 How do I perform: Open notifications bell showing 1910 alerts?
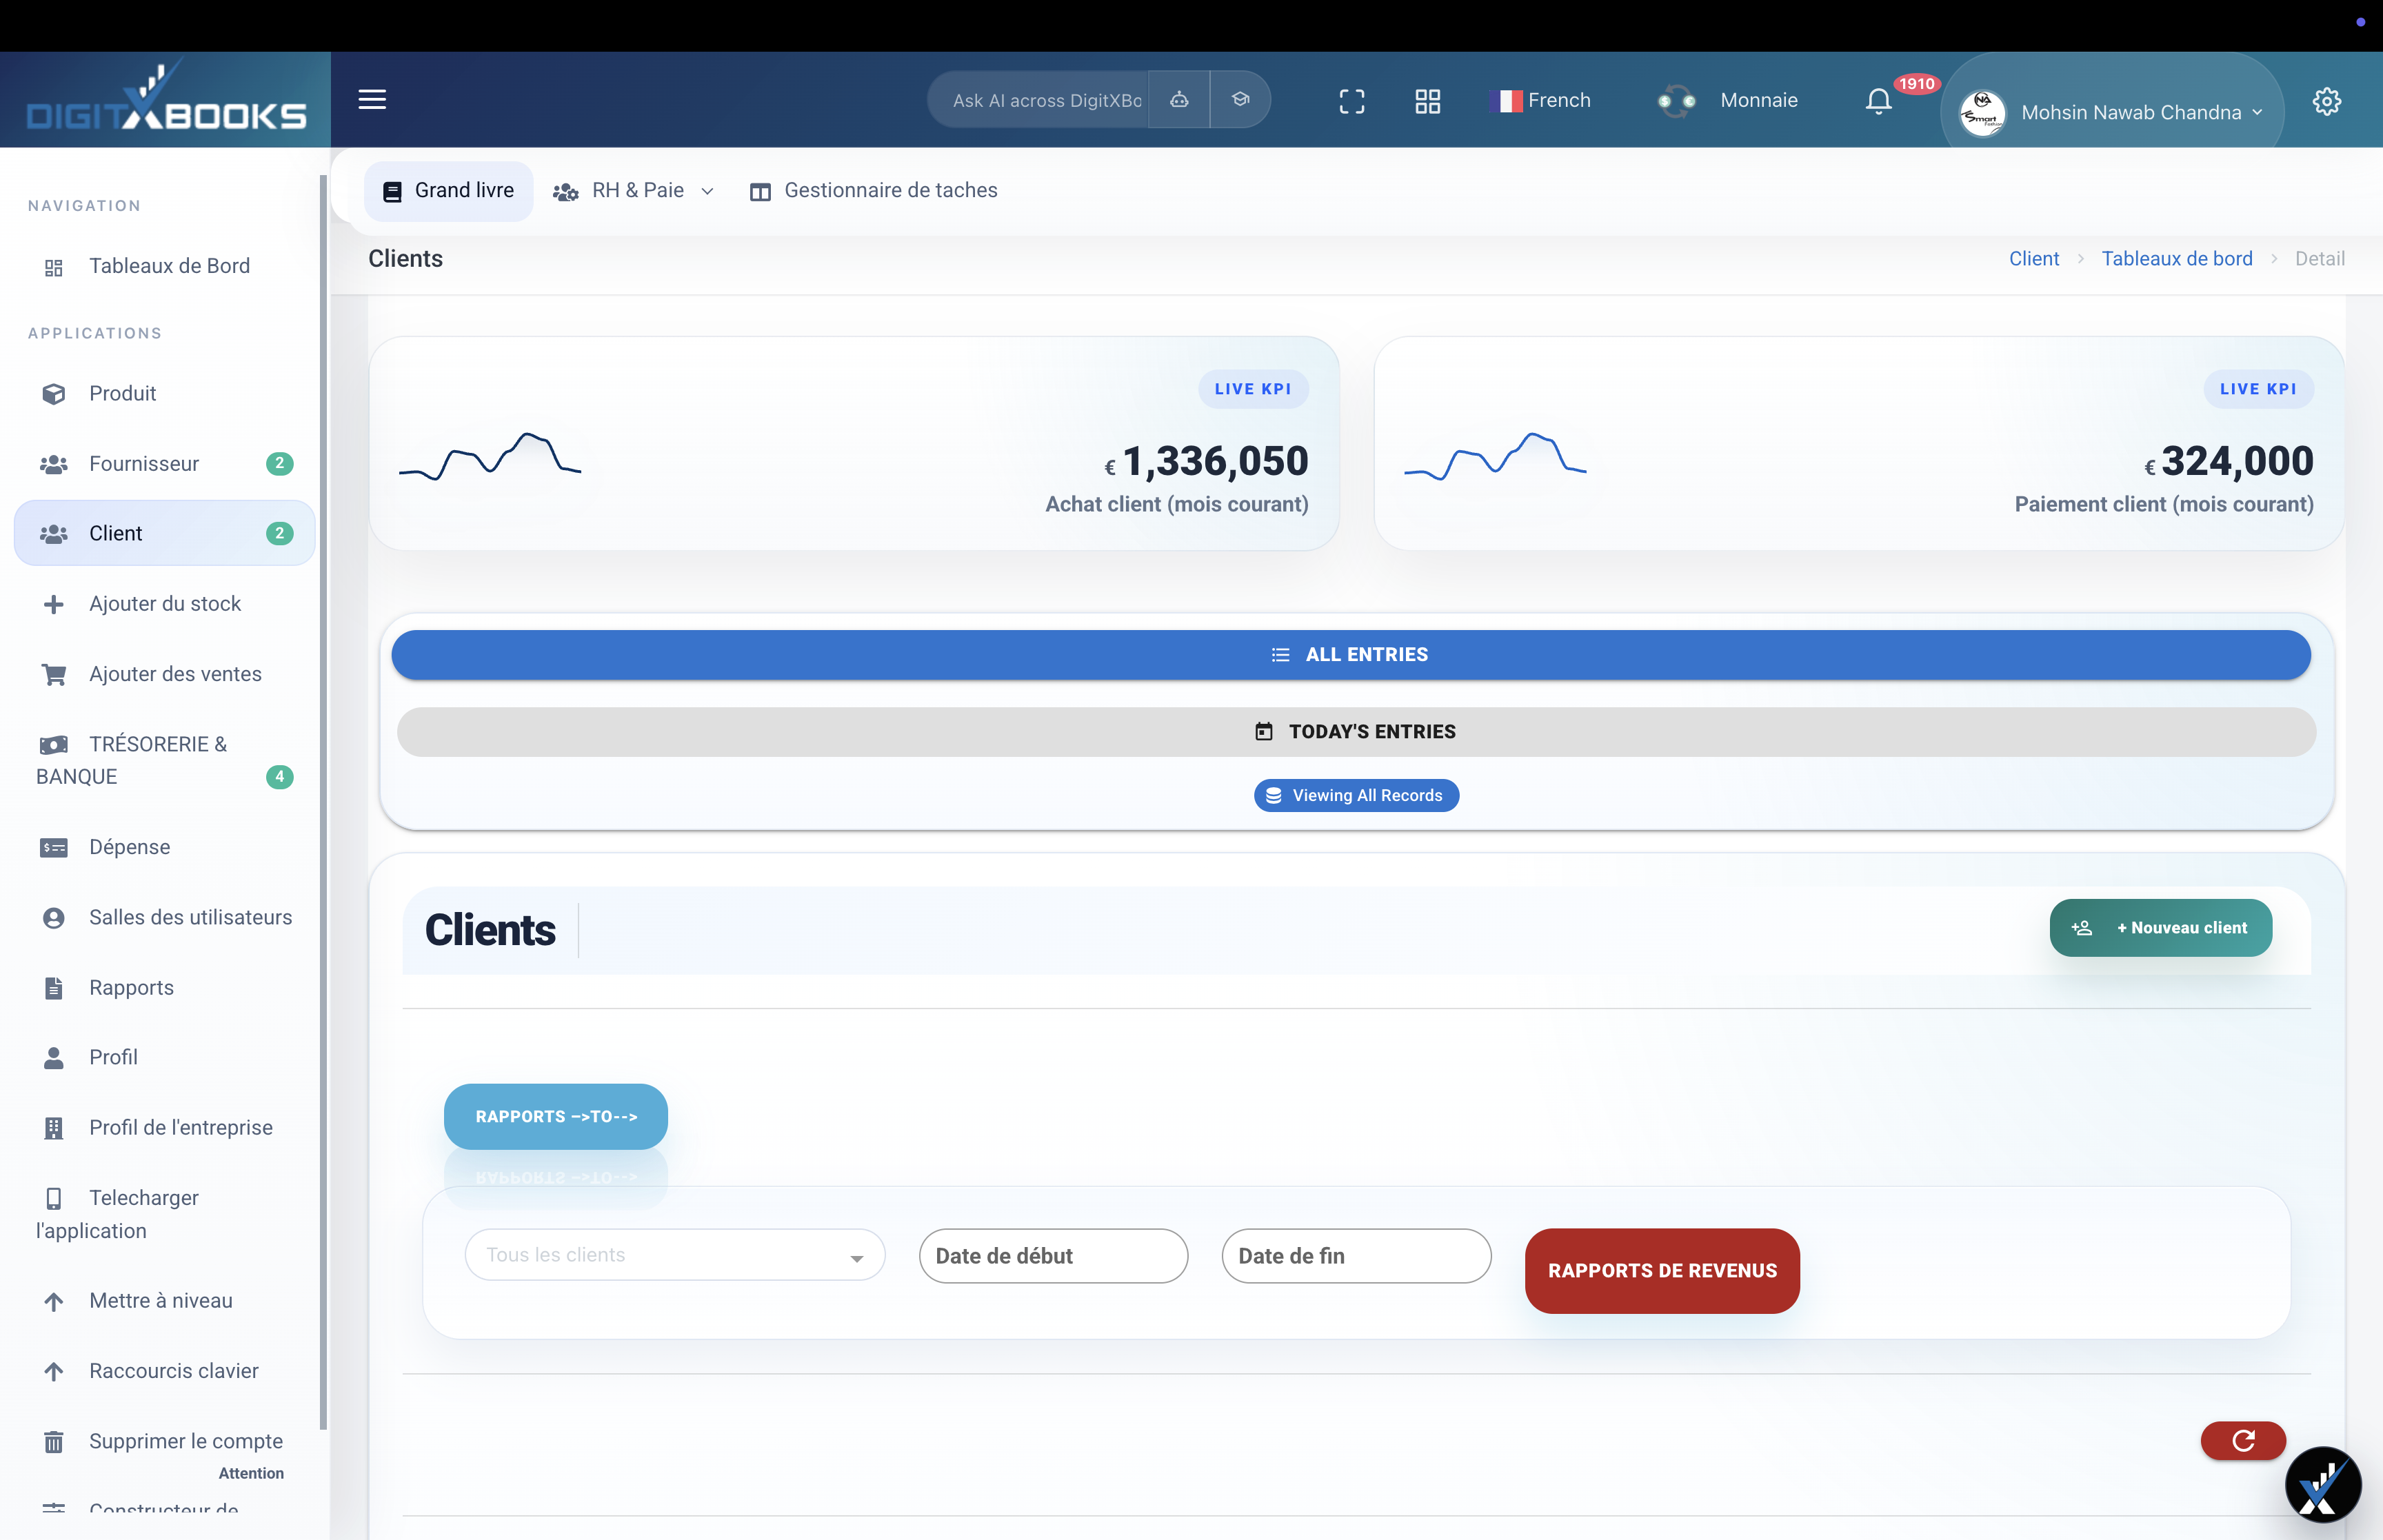(1877, 101)
